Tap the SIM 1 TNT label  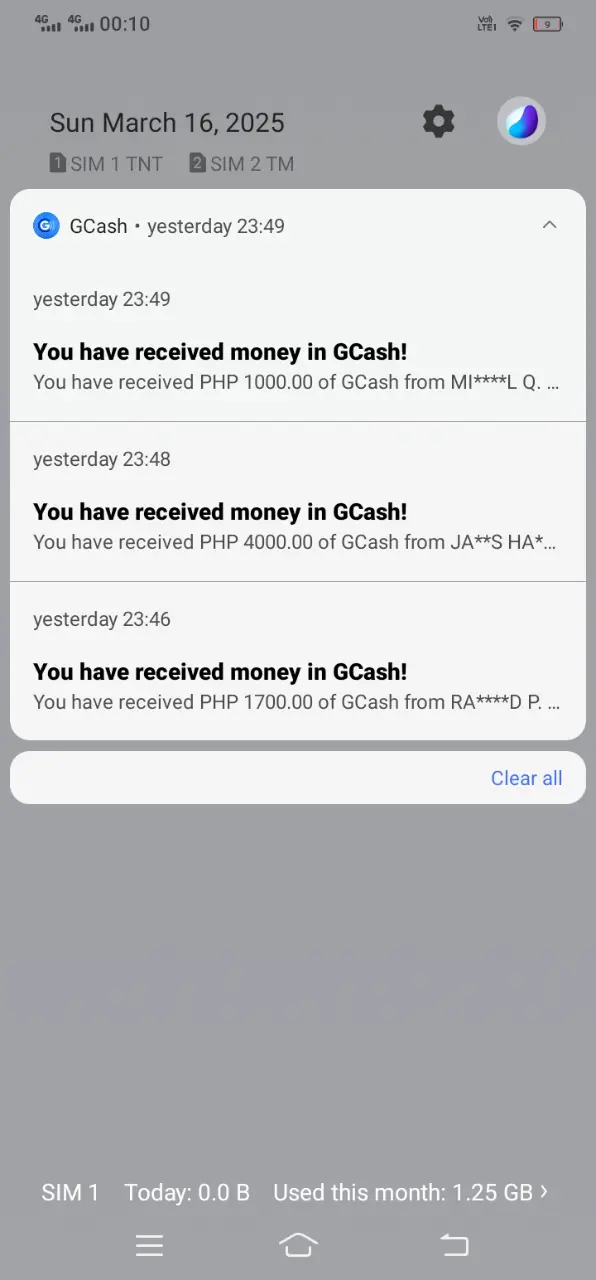pyautogui.click(x=106, y=164)
